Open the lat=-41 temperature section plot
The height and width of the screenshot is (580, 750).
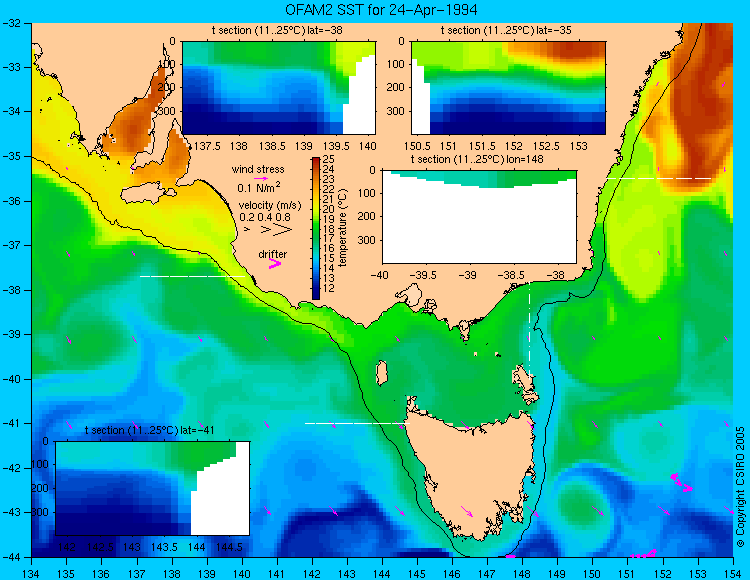(153, 488)
